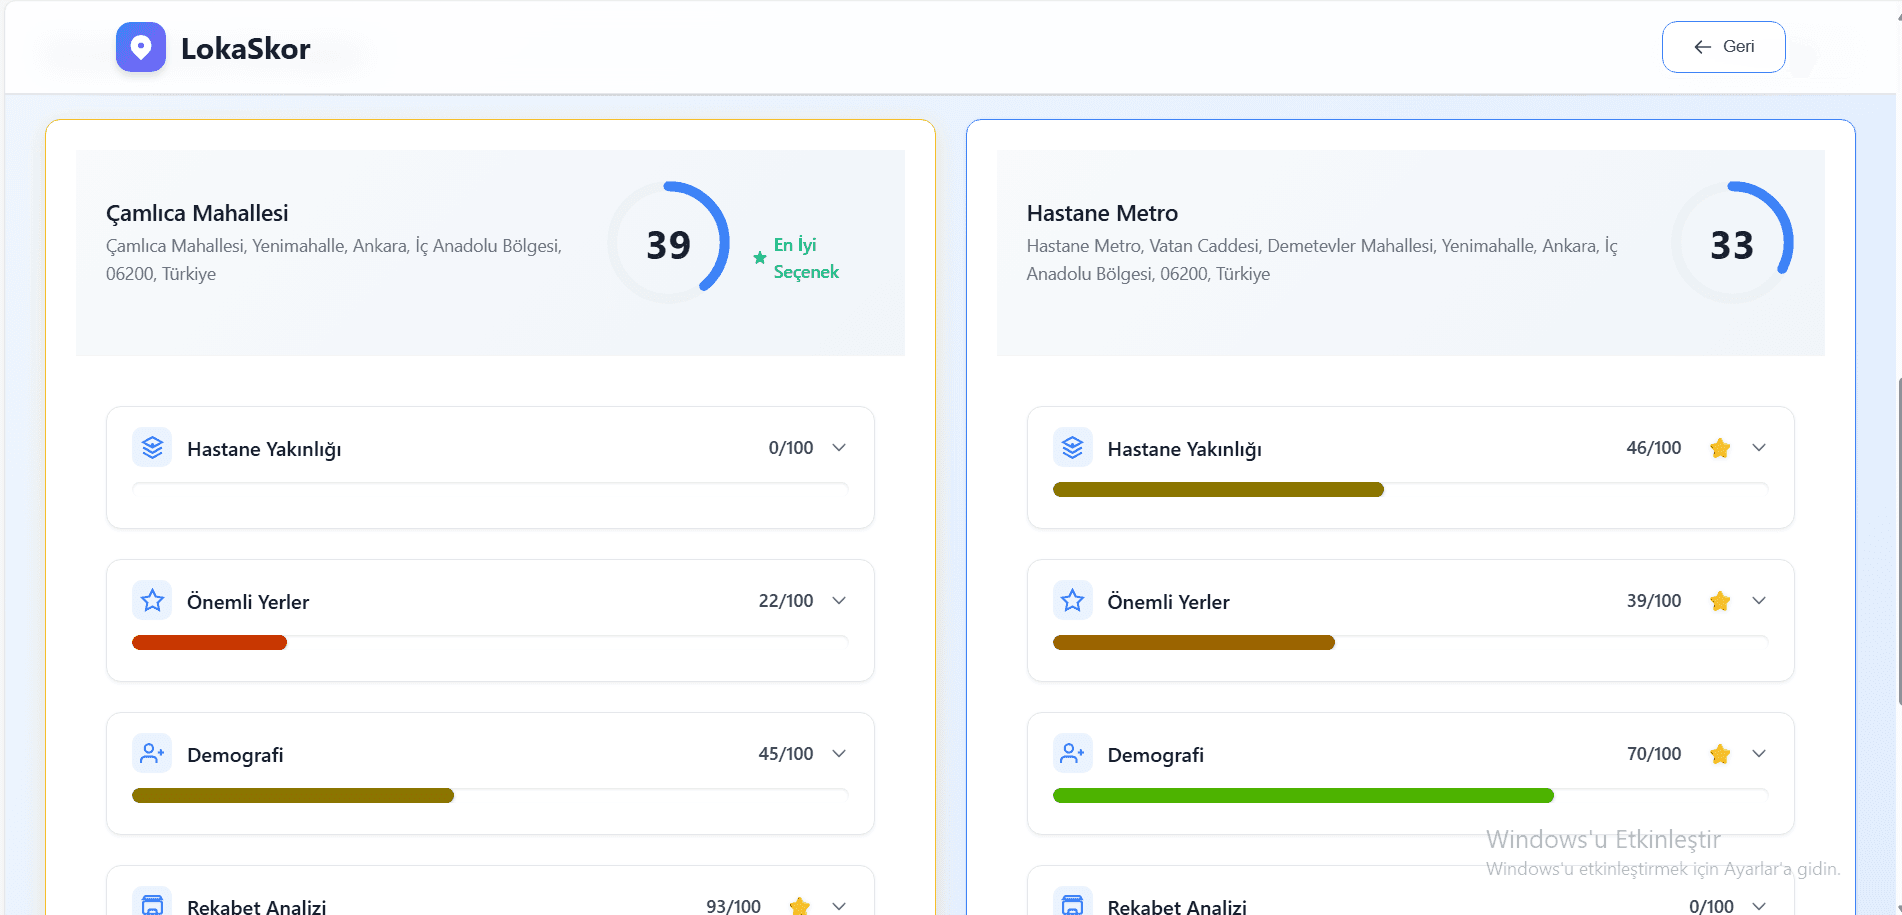Click the 46/100 score value

[x=1654, y=448]
